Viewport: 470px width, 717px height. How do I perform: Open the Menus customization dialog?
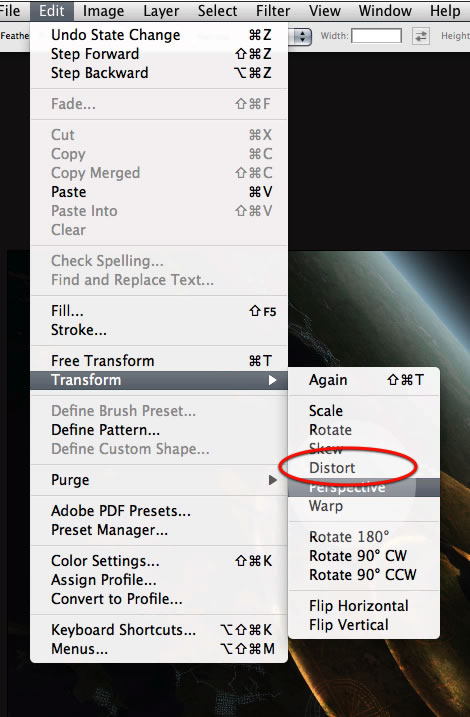point(159,649)
